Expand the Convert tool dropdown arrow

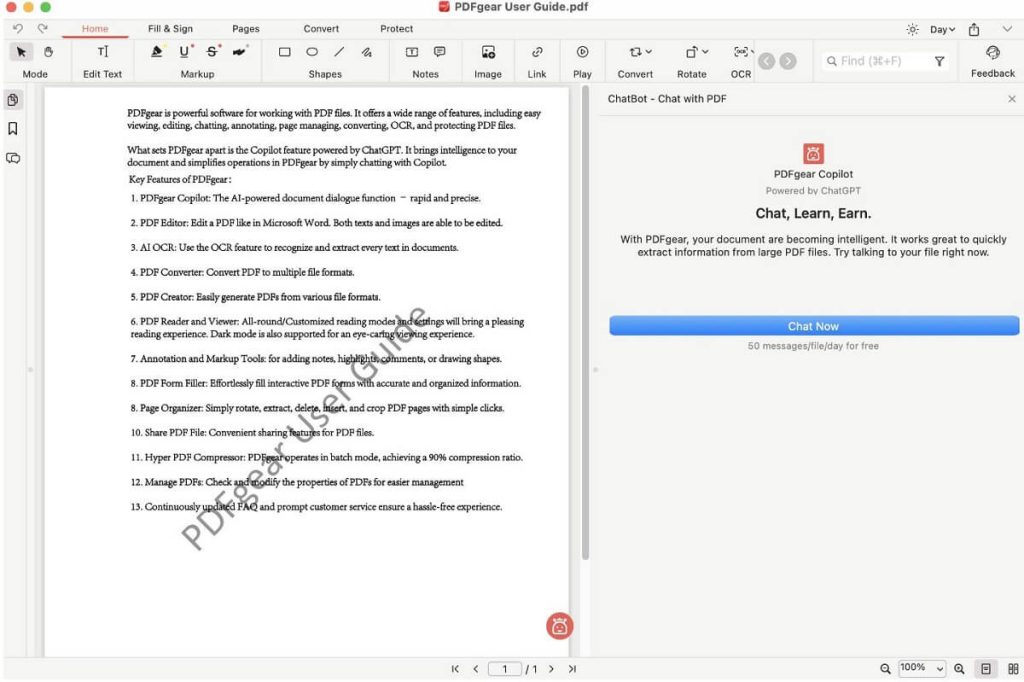click(648, 52)
